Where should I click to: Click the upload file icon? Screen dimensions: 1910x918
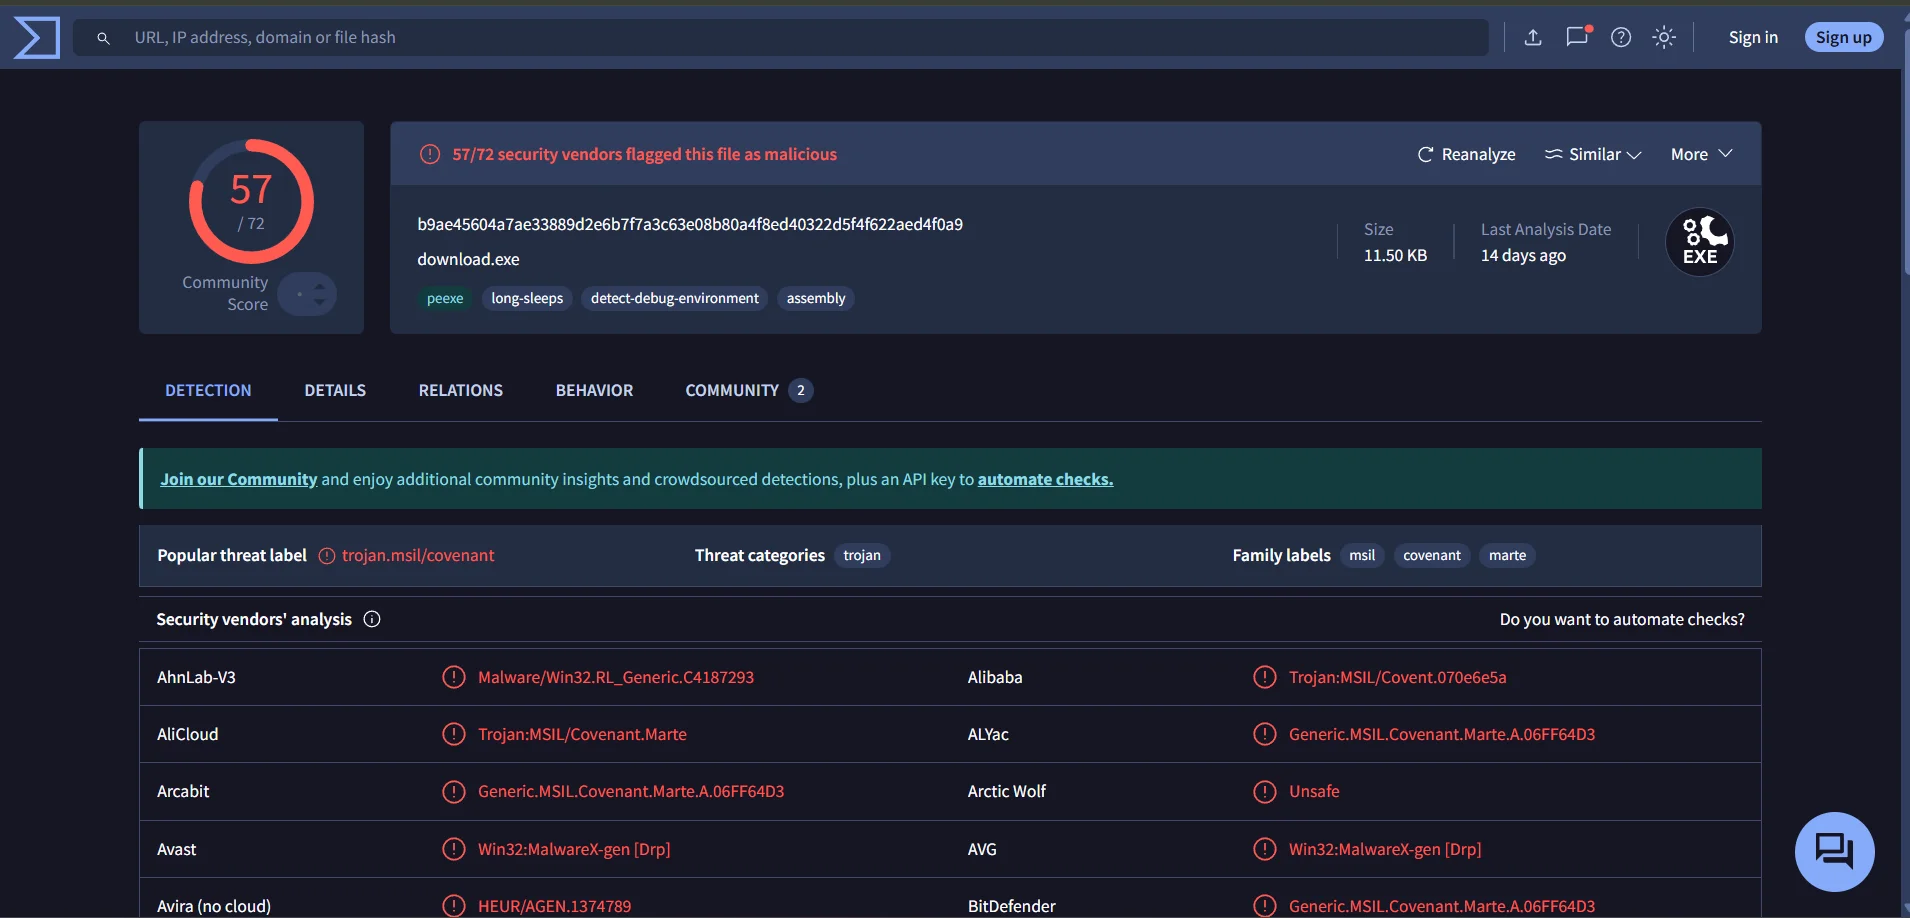tap(1532, 38)
